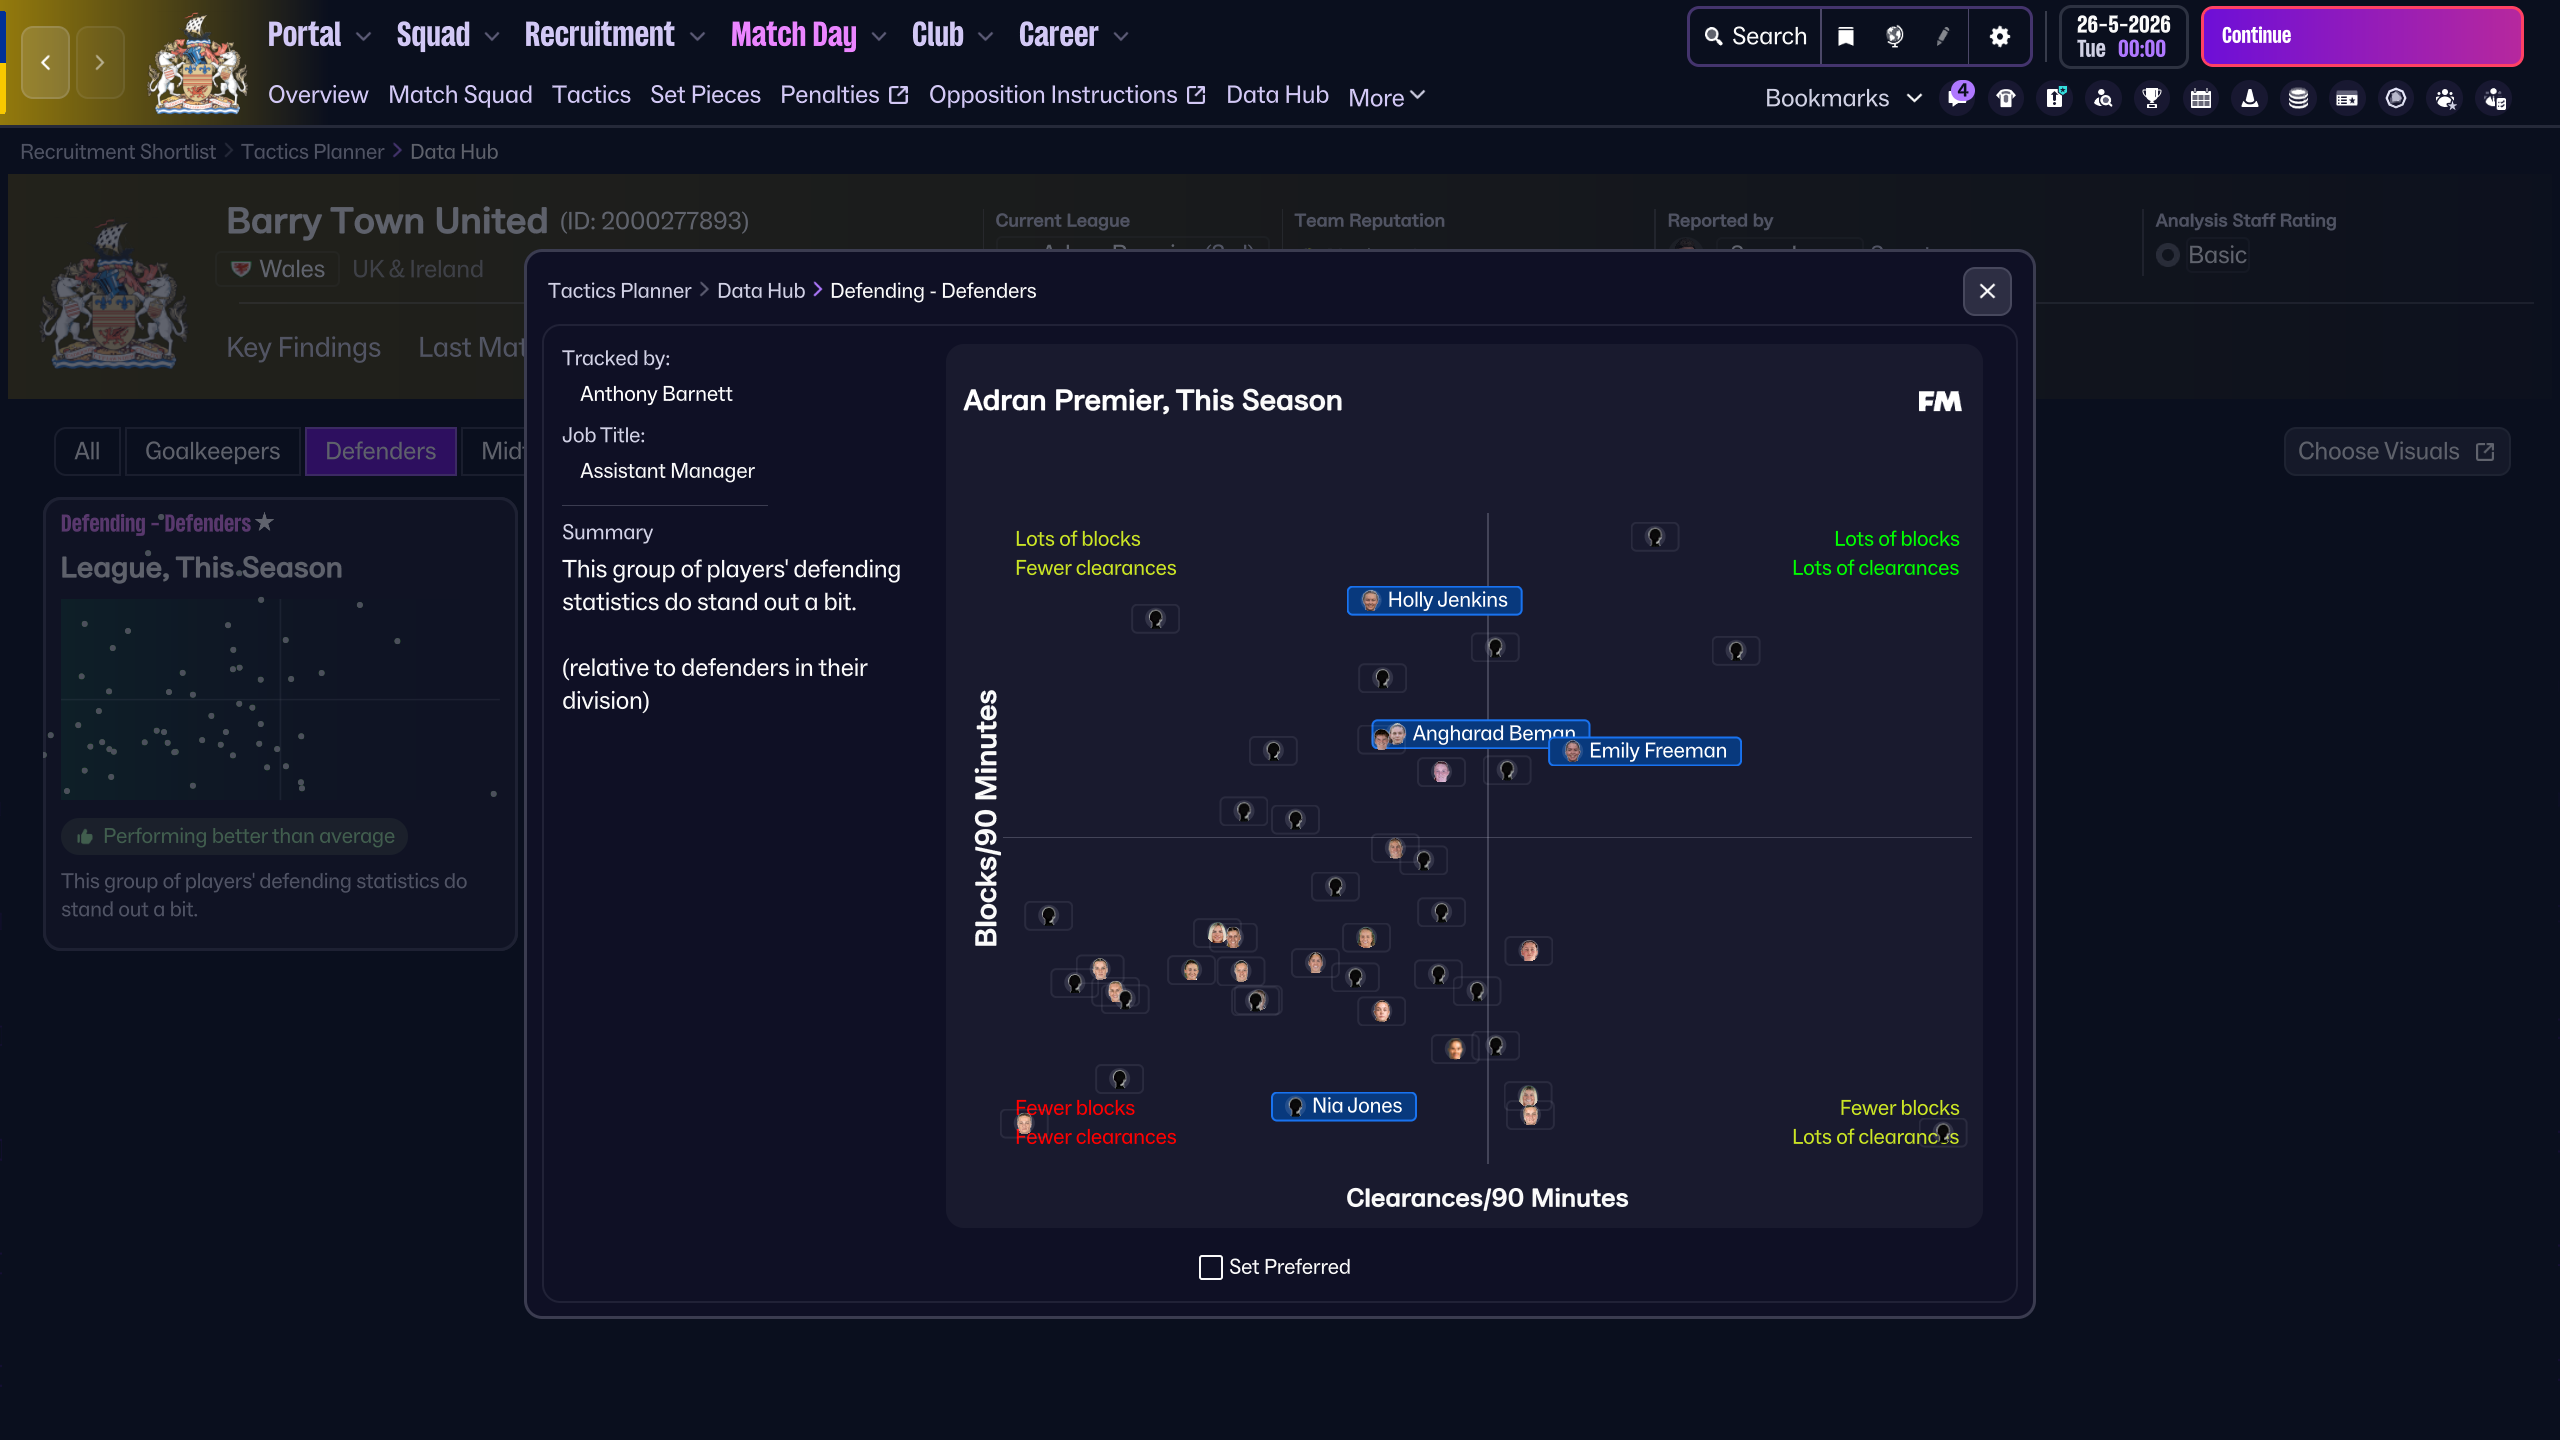The height and width of the screenshot is (1440, 2560).
Task: Click the data stack icon in the toolbar
Action: 2298,98
